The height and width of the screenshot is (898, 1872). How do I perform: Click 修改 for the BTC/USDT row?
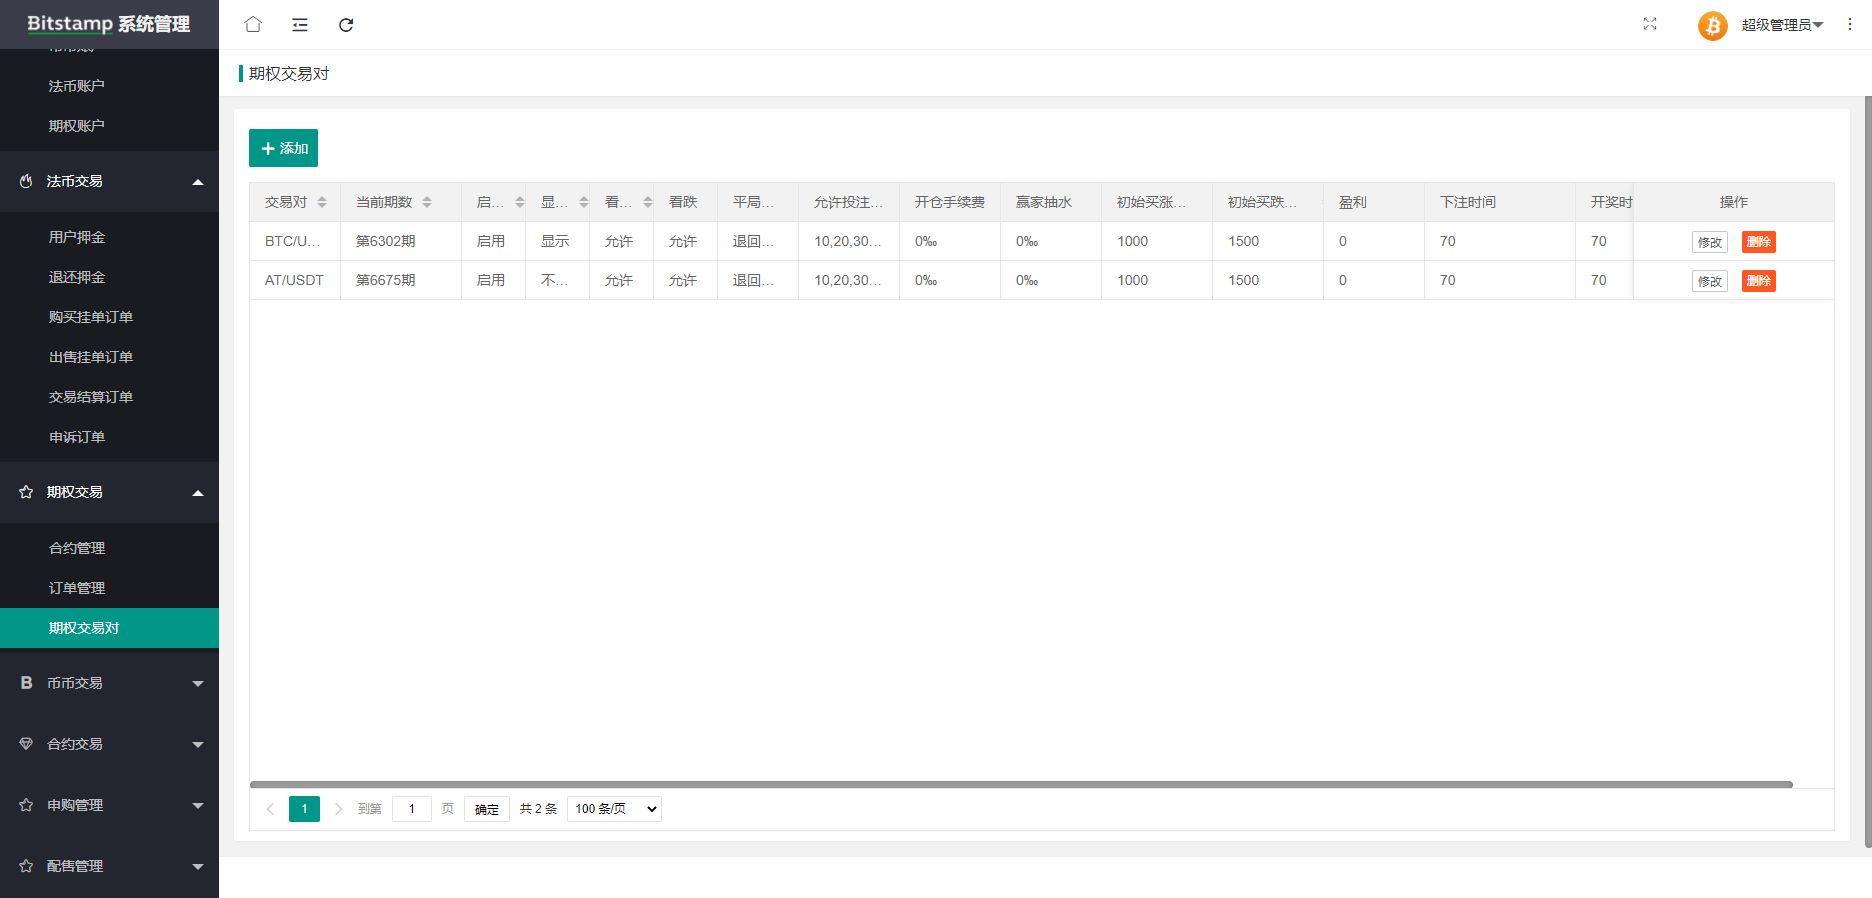(x=1709, y=242)
